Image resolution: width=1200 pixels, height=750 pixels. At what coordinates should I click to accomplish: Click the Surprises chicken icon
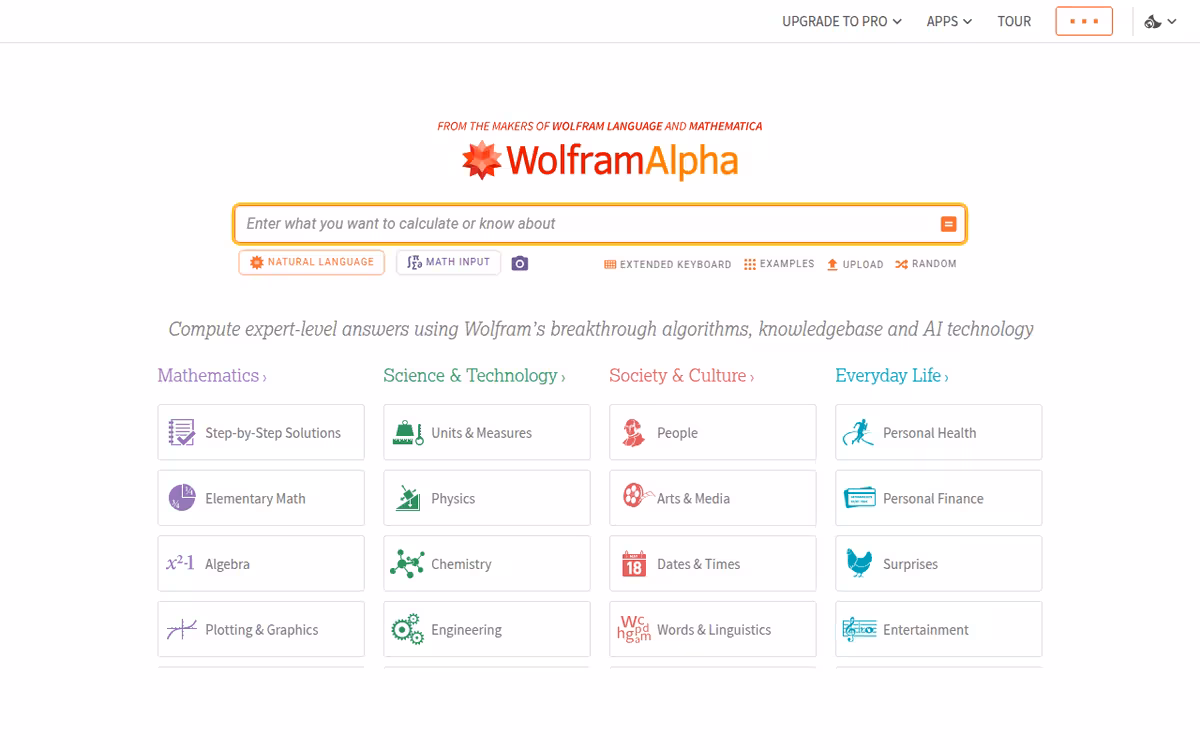coord(859,563)
